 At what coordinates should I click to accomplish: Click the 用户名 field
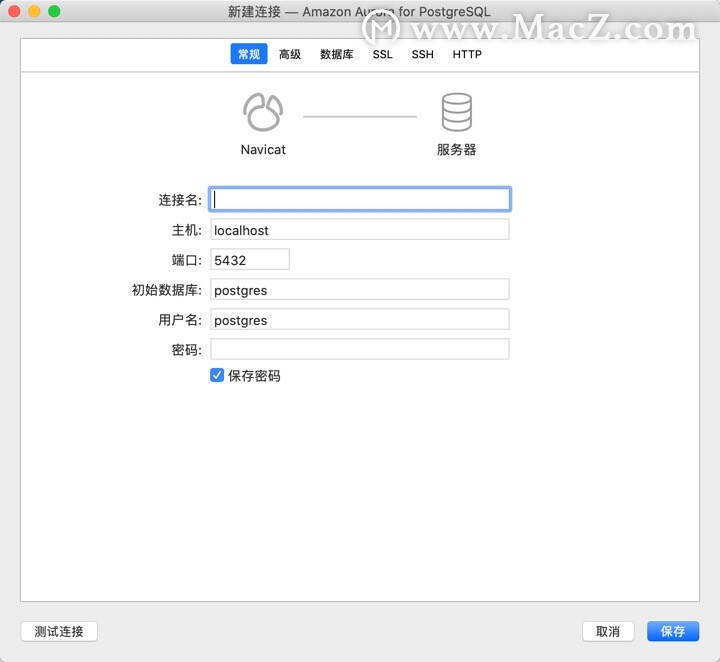[360, 320]
